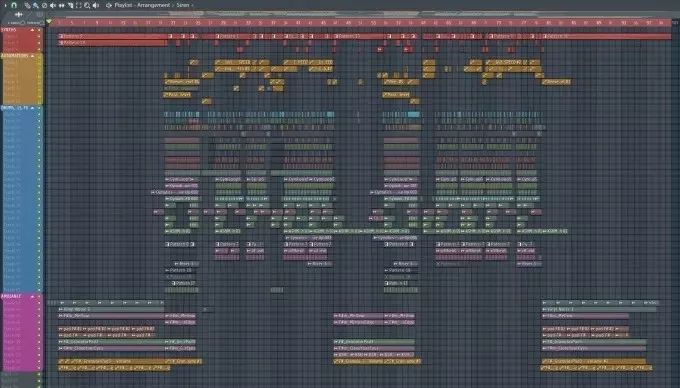Toggle mute dot on the pink ambiance group track
The height and width of the screenshot is (388, 680).
[x=39, y=296]
